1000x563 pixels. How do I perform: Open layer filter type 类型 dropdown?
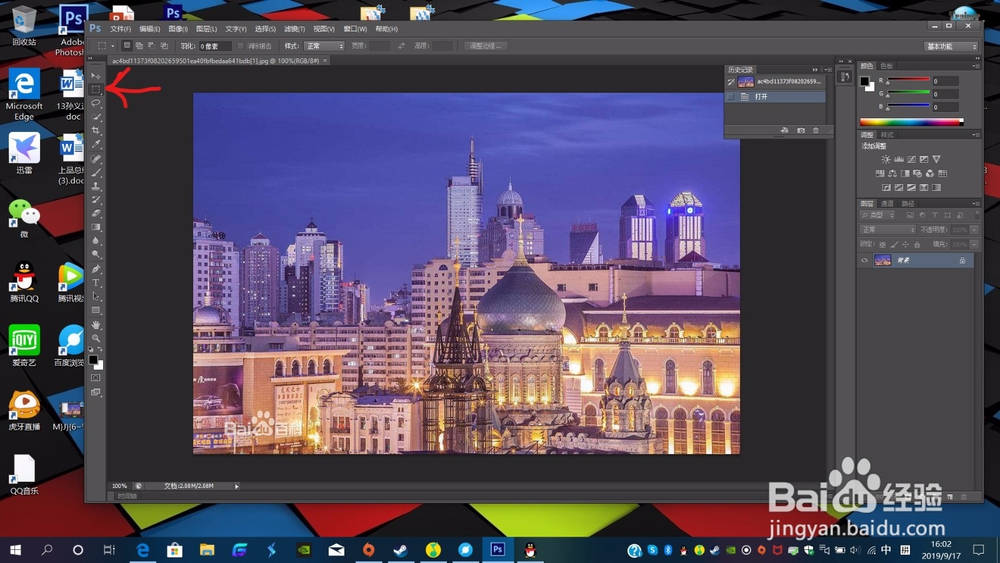click(878, 216)
